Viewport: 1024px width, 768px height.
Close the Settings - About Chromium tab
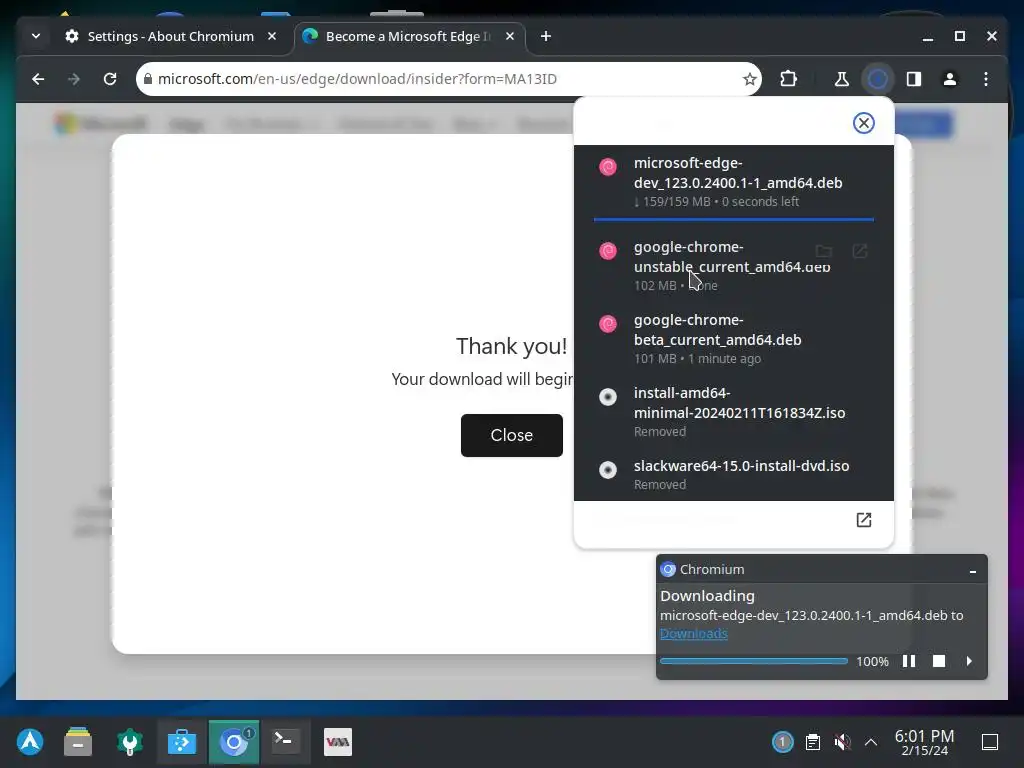pyautogui.click(x=272, y=36)
